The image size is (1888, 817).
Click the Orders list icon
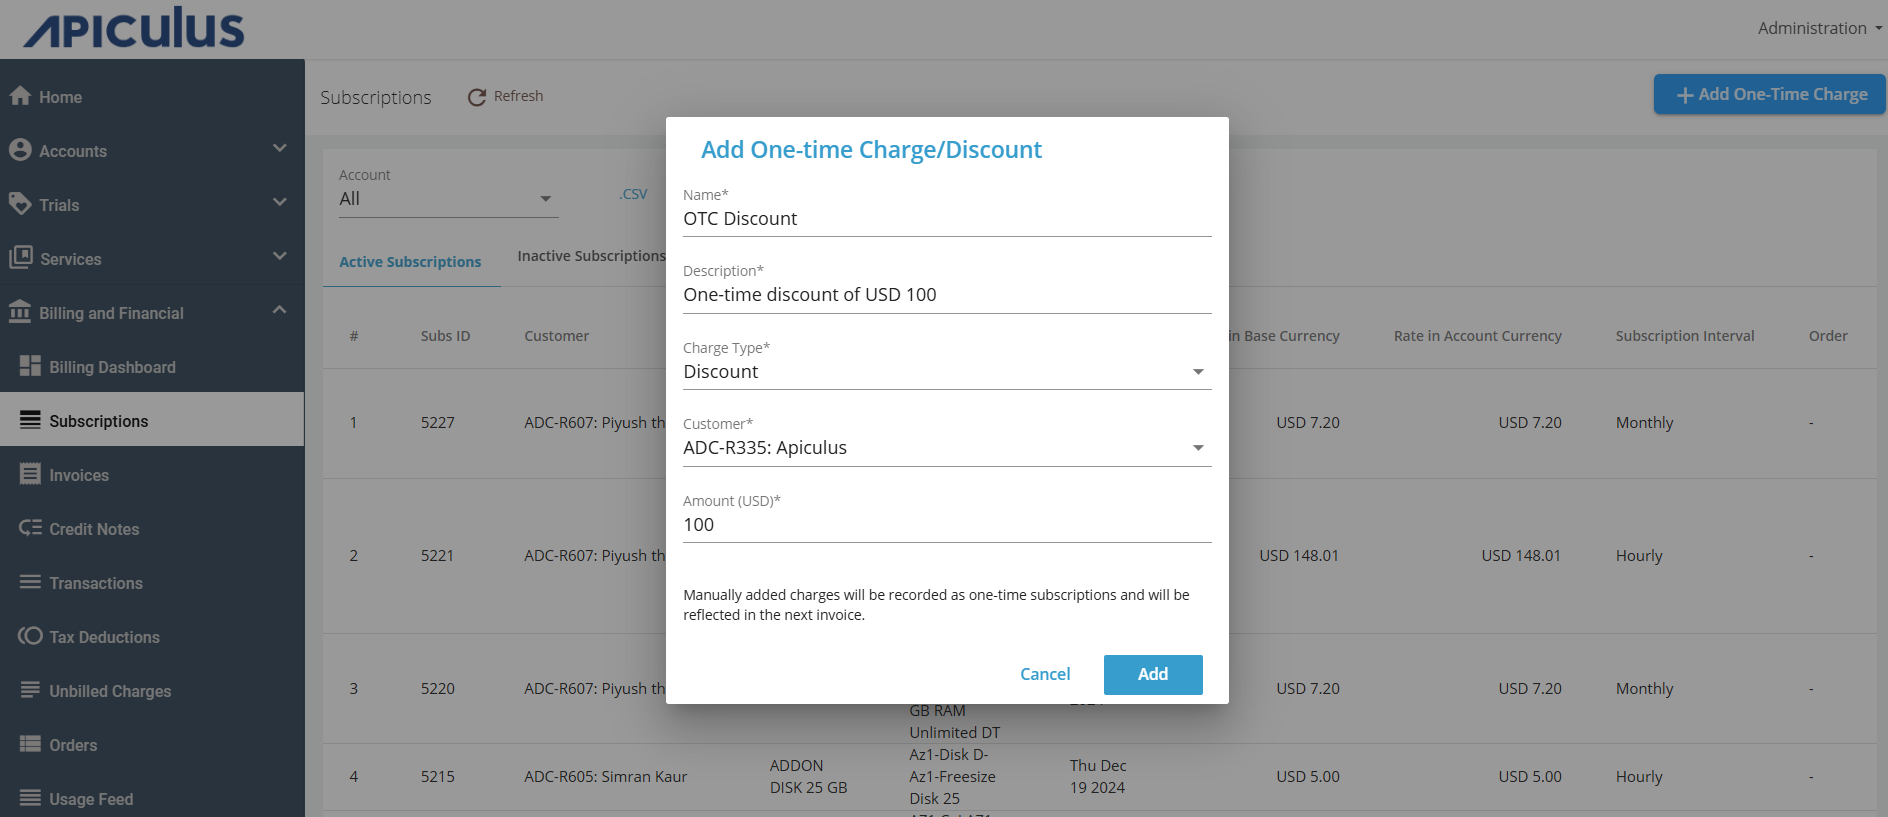[x=30, y=743]
